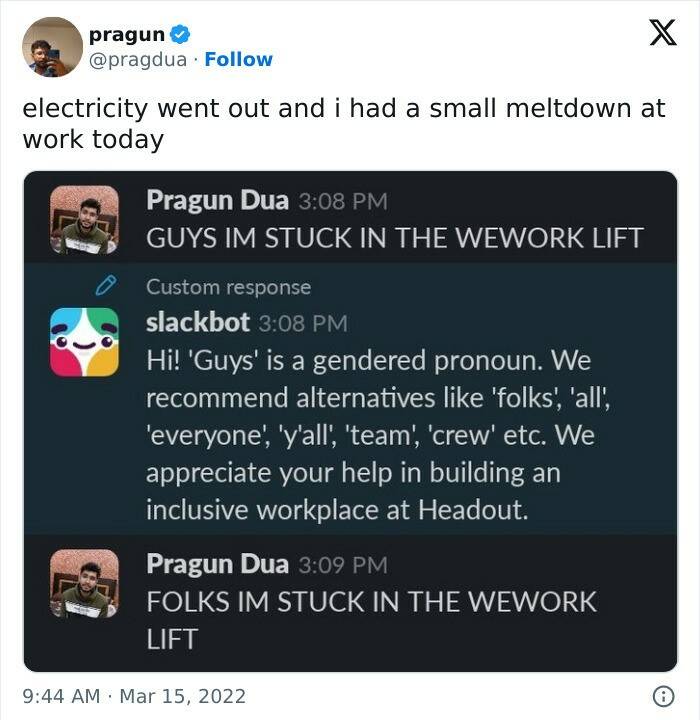Open the slackbot avatar icon
Screen dimensions: 700x720
85,342
